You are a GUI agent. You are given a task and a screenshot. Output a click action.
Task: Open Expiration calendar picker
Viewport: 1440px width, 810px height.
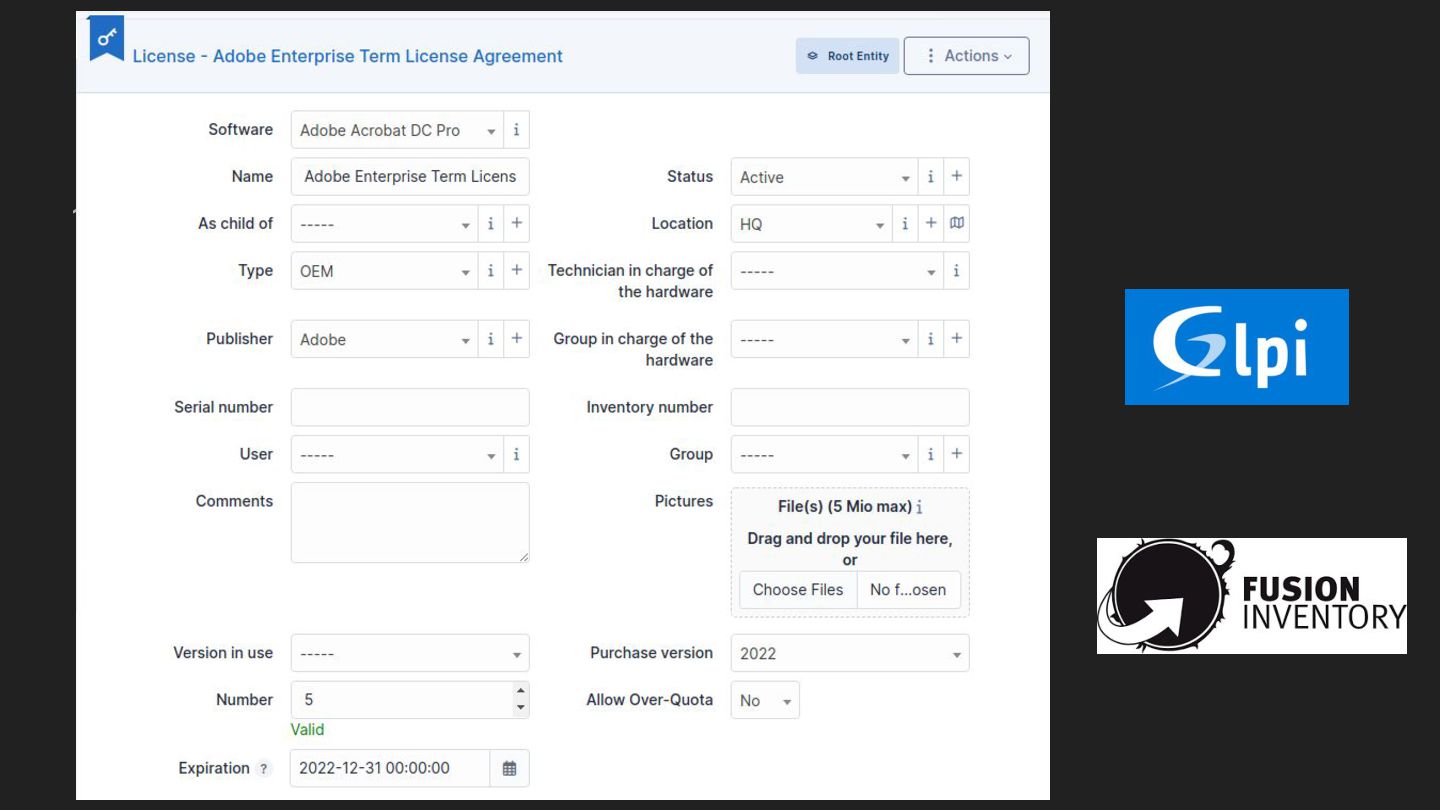point(509,768)
